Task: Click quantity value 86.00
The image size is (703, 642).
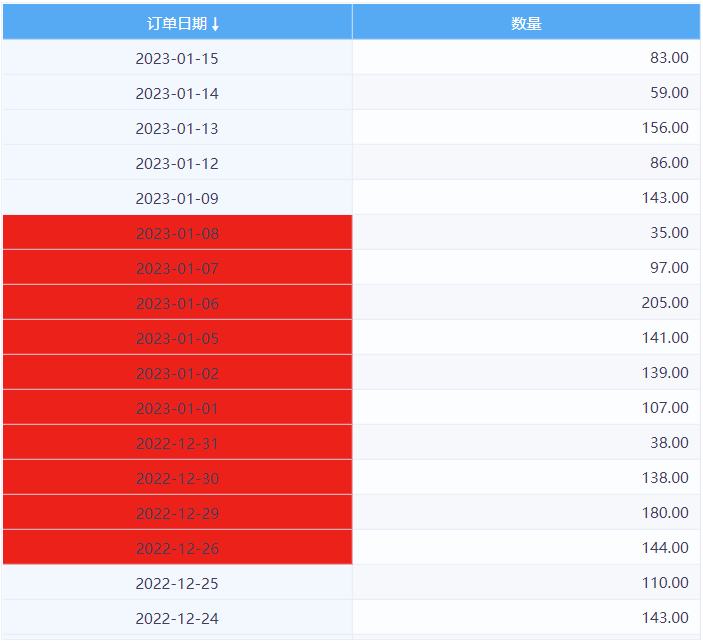Action: pos(669,162)
